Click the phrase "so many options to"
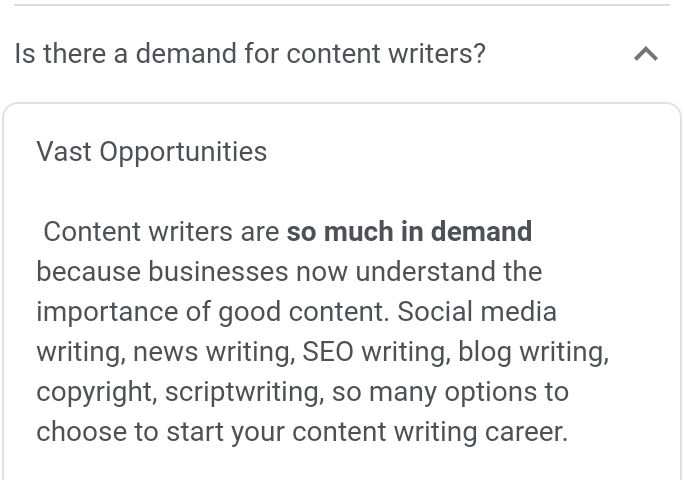The width and height of the screenshot is (684, 480). (x=450, y=392)
